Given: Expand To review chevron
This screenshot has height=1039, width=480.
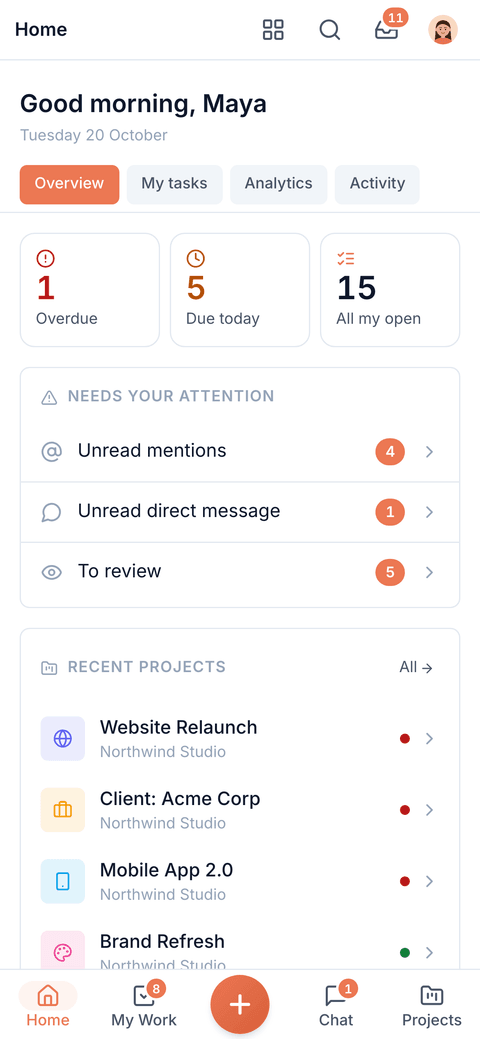Looking at the screenshot, I should (430, 573).
